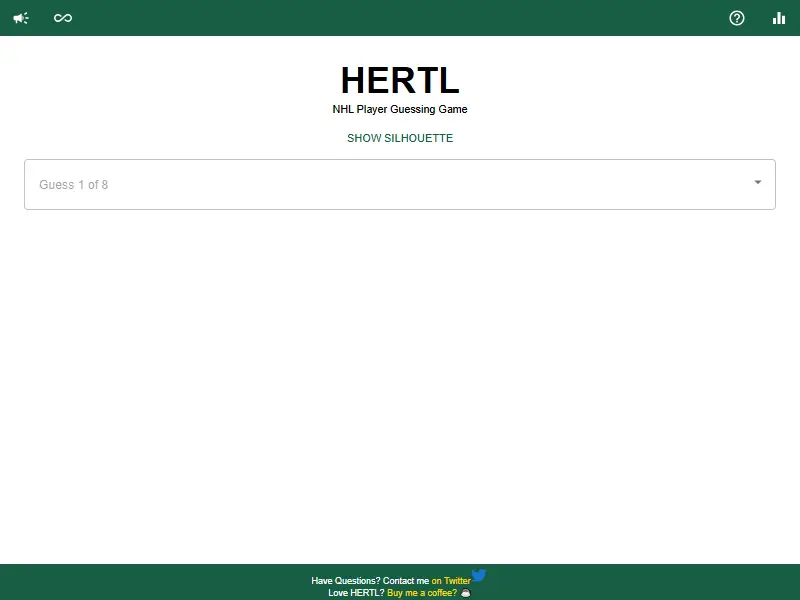Expand the player guess dropdown arrow
Screen dimensions: 800x600
point(758,182)
